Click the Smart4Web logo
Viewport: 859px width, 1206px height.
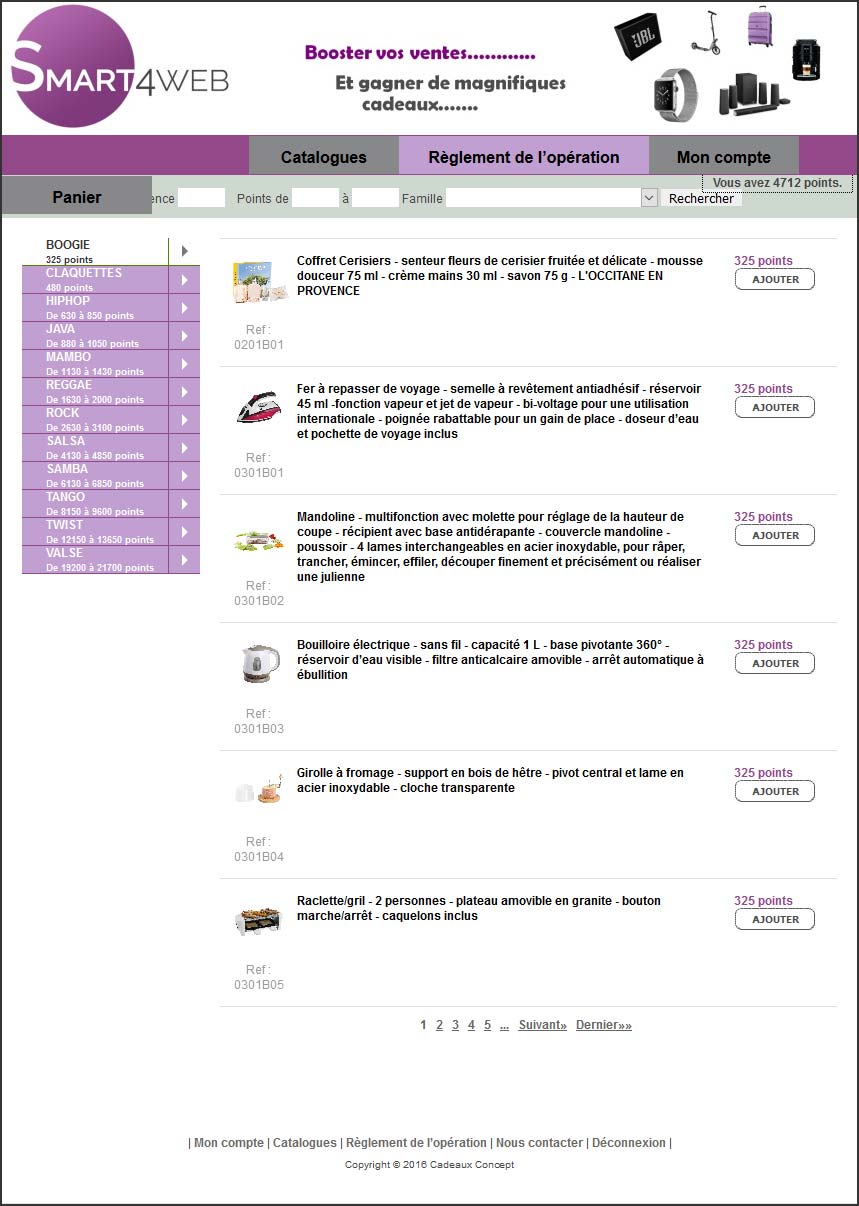pos(118,68)
